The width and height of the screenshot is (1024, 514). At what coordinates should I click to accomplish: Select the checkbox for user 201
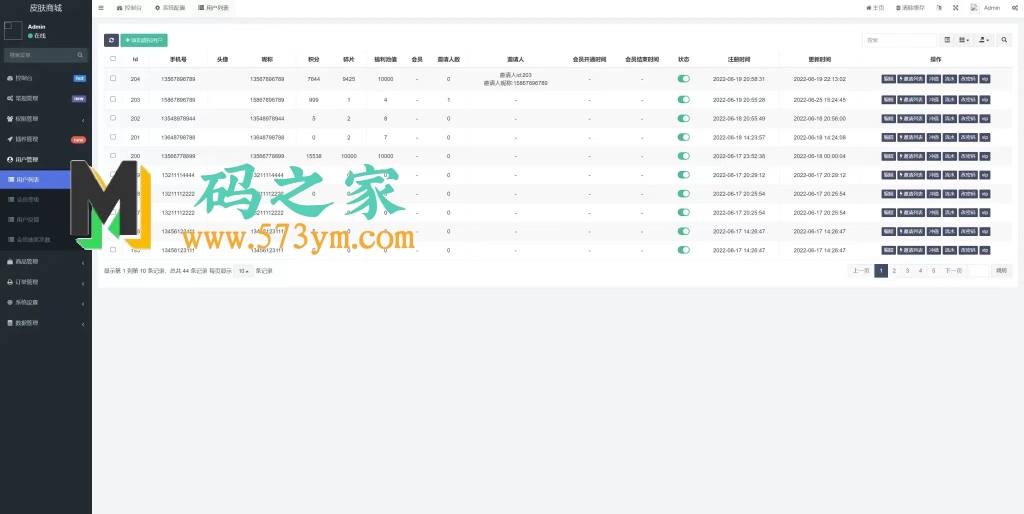(113, 137)
